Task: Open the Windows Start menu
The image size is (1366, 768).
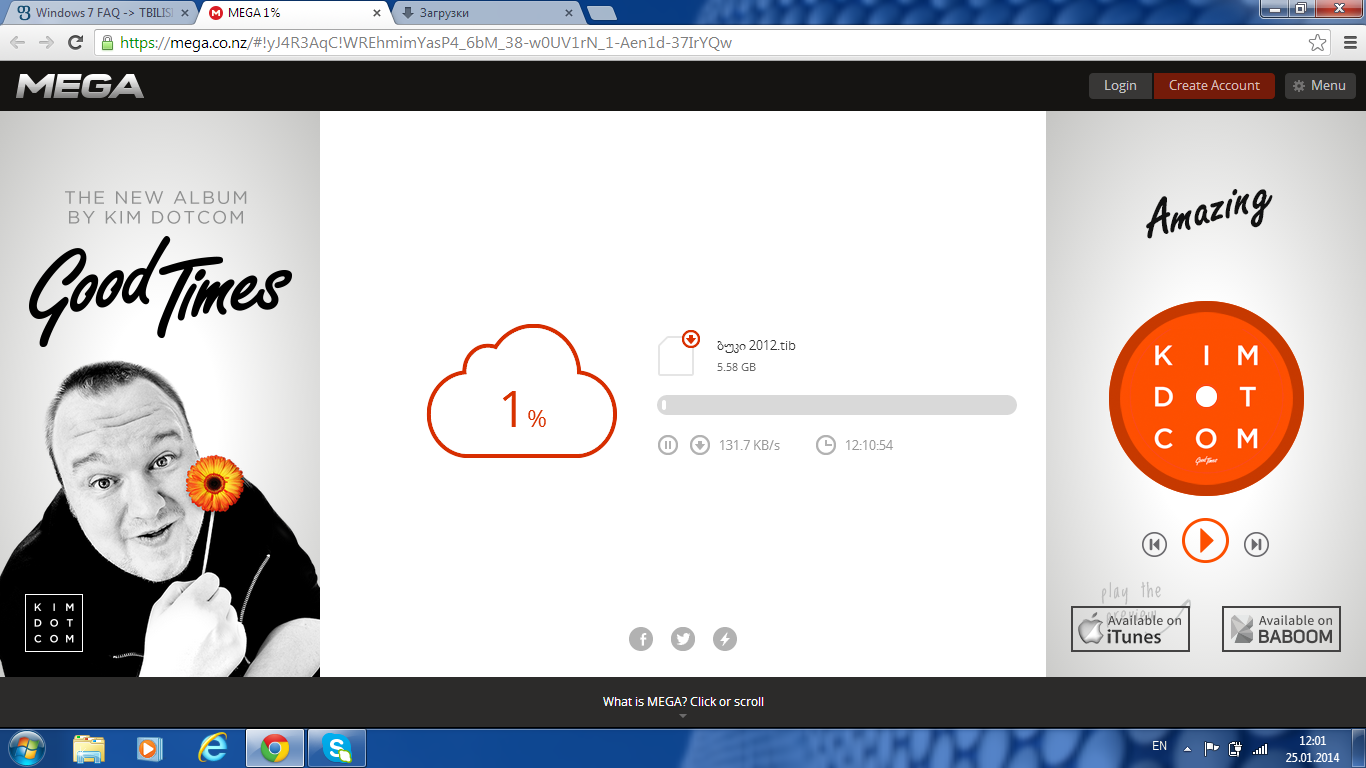Action: tap(25, 748)
